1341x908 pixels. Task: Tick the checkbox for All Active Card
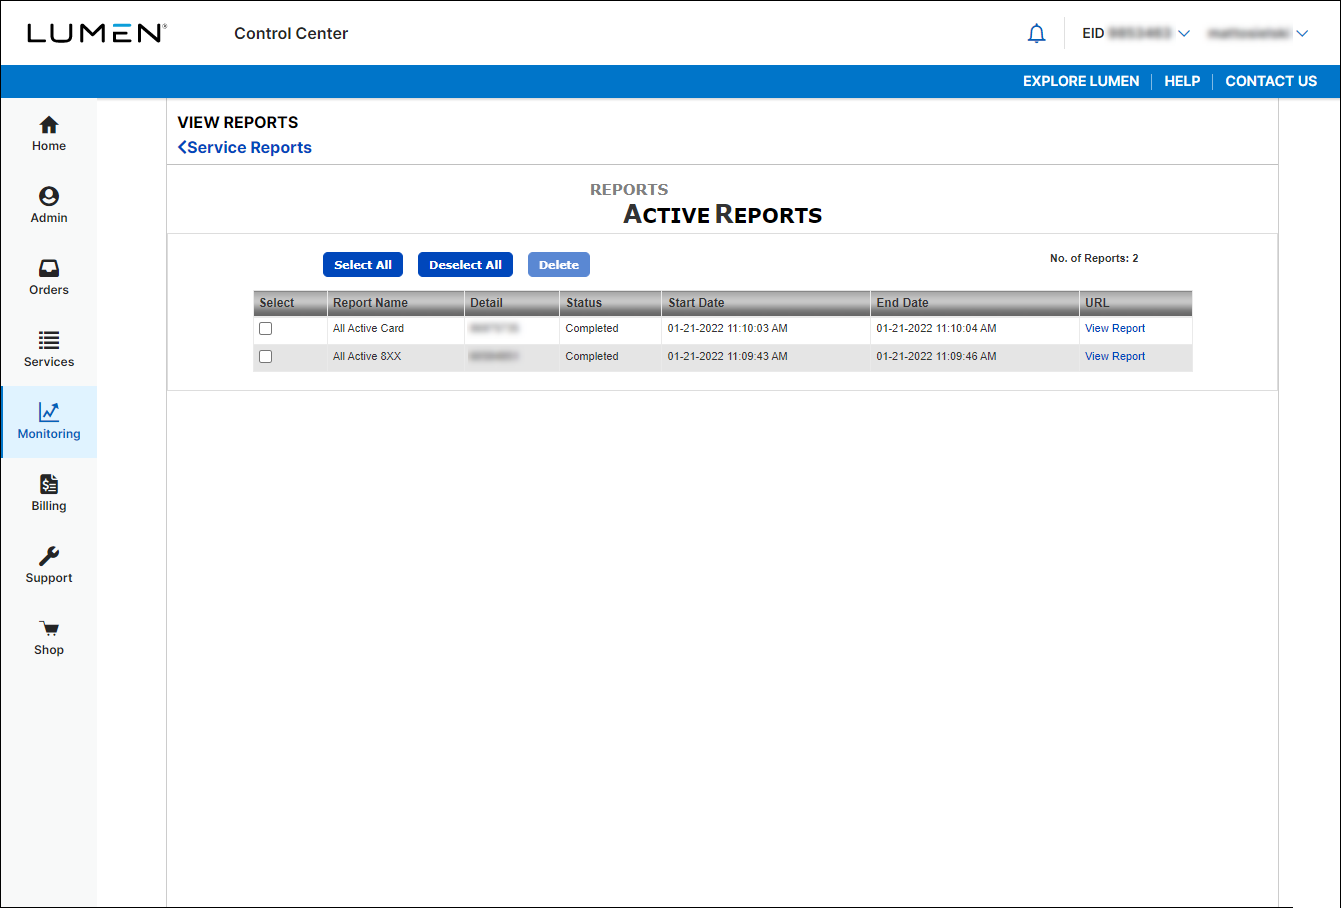[x=266, y=329]
